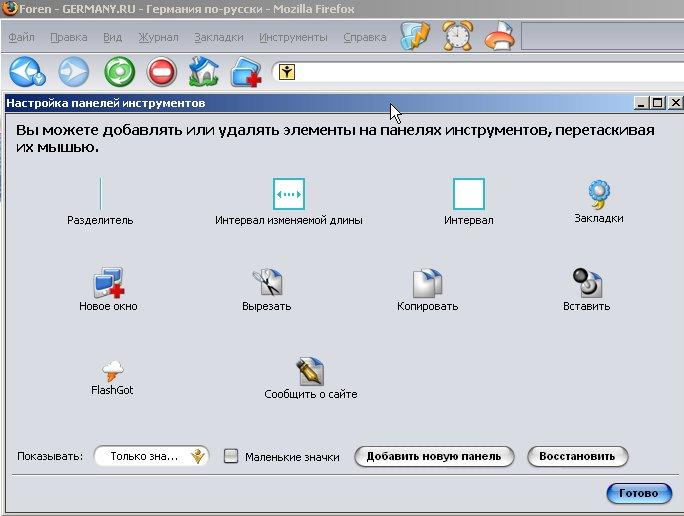Click the Восстановить button

(x=578, y=457)
